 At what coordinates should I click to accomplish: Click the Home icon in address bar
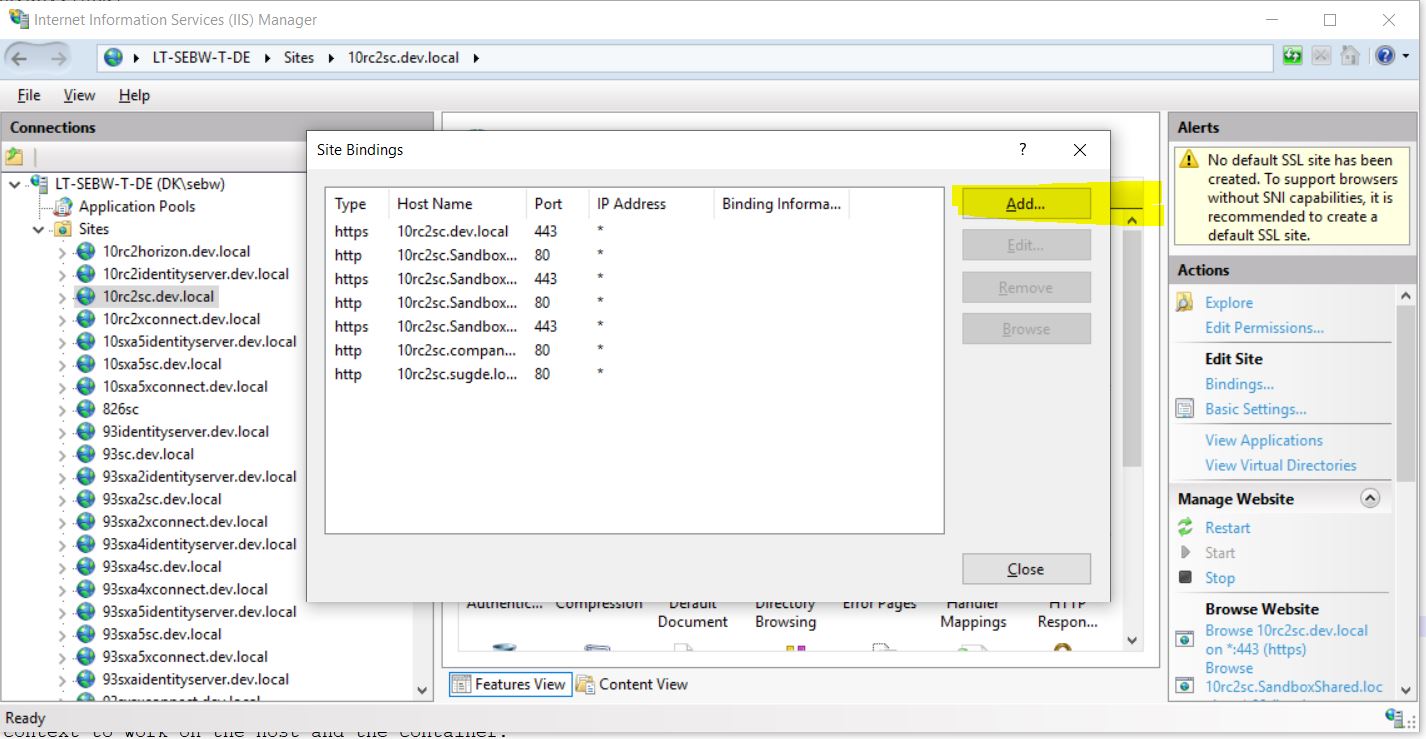(1350, 56)
